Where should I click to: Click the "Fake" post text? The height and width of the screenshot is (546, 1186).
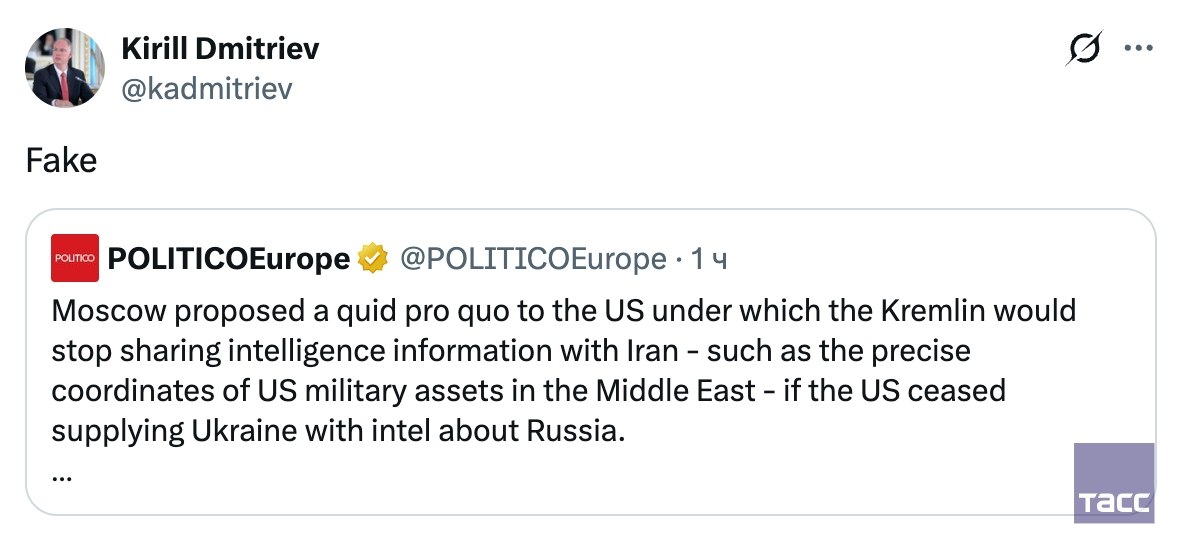tap(62, 160)
